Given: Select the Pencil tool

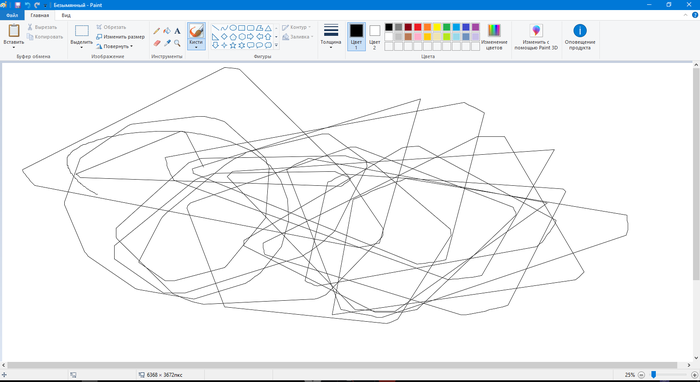Looking at the screenshot, I should [x=157, y=31].
